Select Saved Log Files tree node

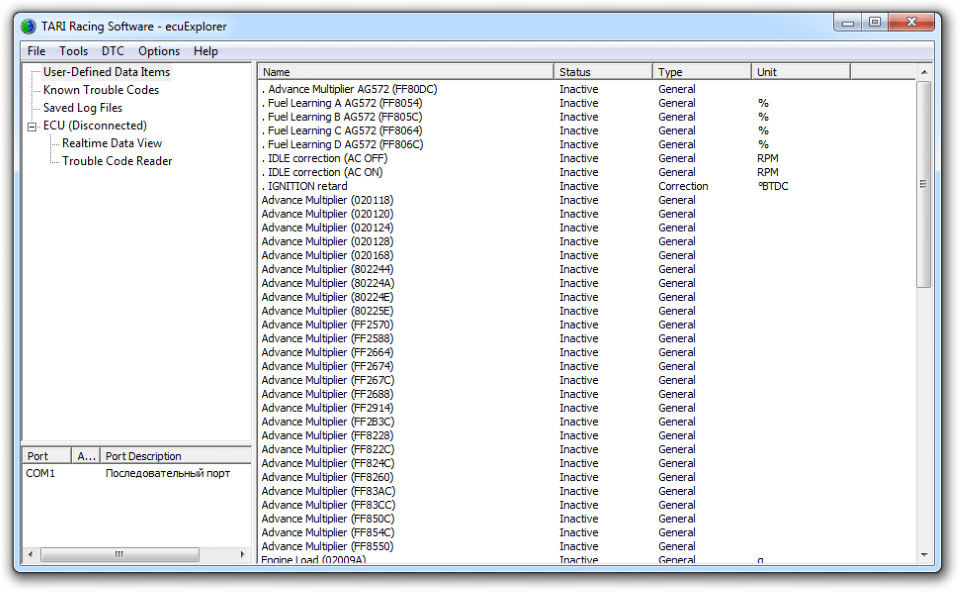(83, 107)
